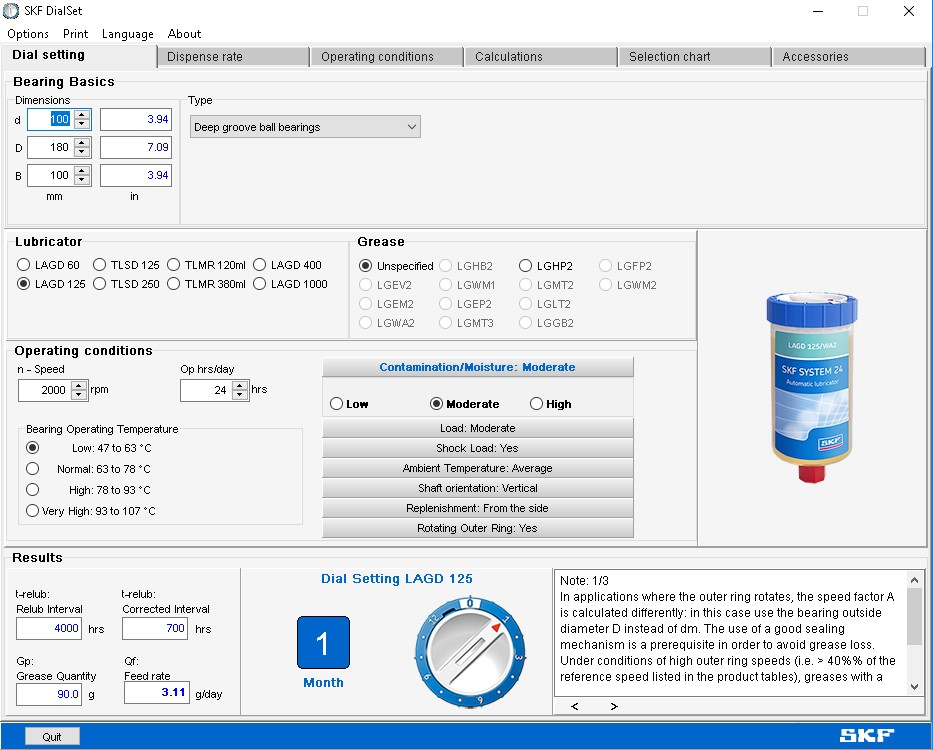Click the note panel vertical scrollbar thumb

[x=915, y=616]
